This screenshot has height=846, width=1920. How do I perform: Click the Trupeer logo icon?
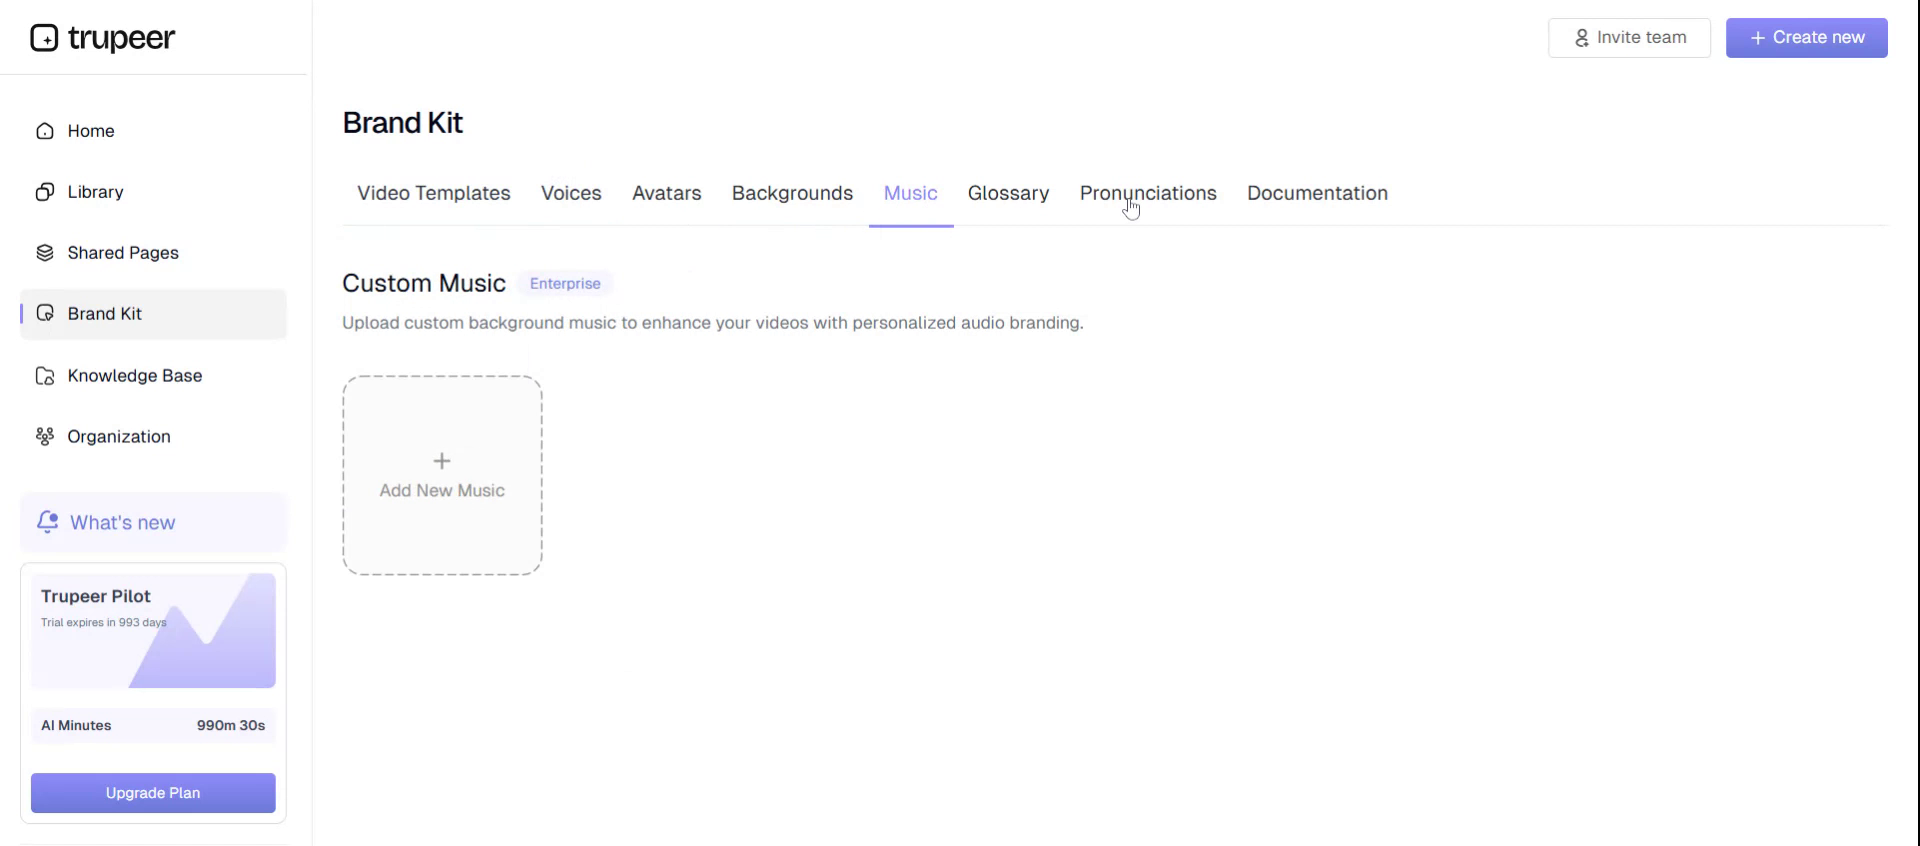44,38
